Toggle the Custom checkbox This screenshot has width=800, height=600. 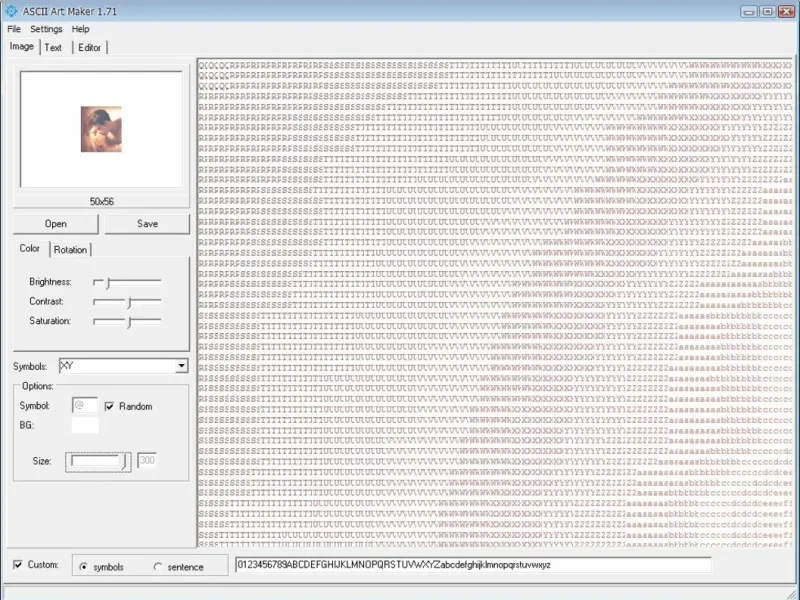18,564
